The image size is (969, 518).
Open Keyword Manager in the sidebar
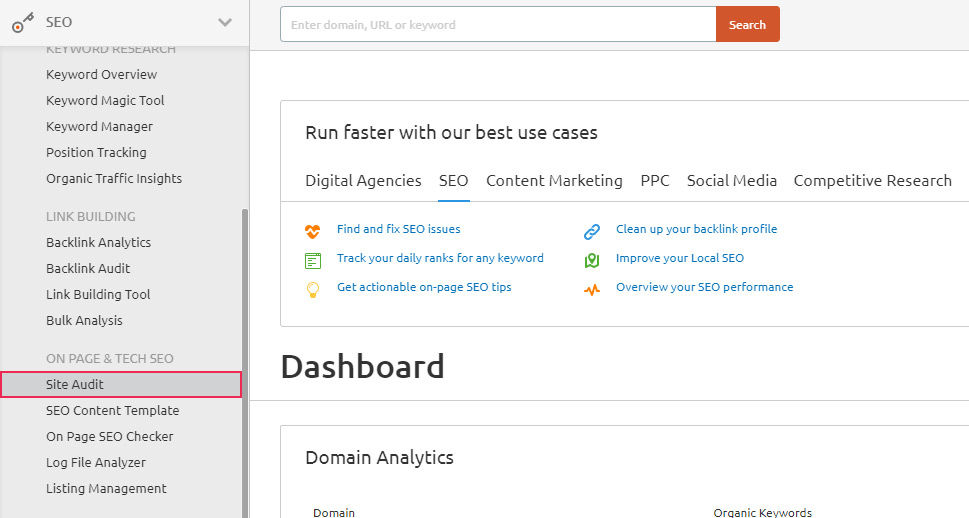point(99,127)
